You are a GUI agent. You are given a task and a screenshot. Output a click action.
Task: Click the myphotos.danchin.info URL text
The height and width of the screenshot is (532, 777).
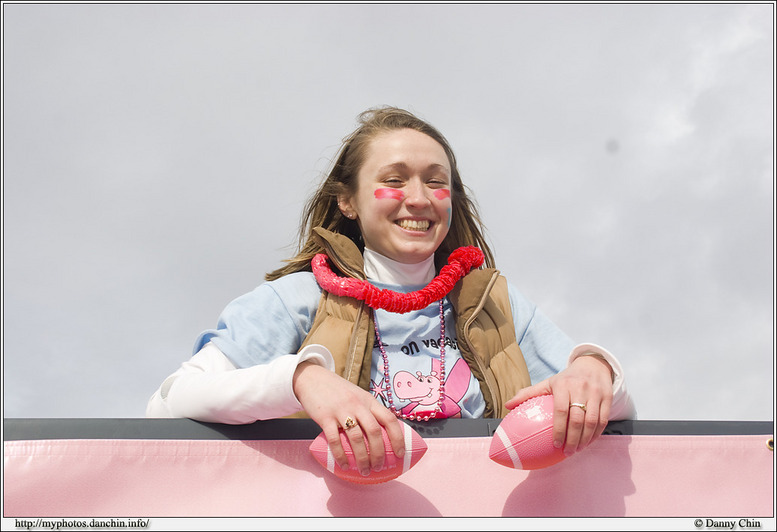(82, 523)
